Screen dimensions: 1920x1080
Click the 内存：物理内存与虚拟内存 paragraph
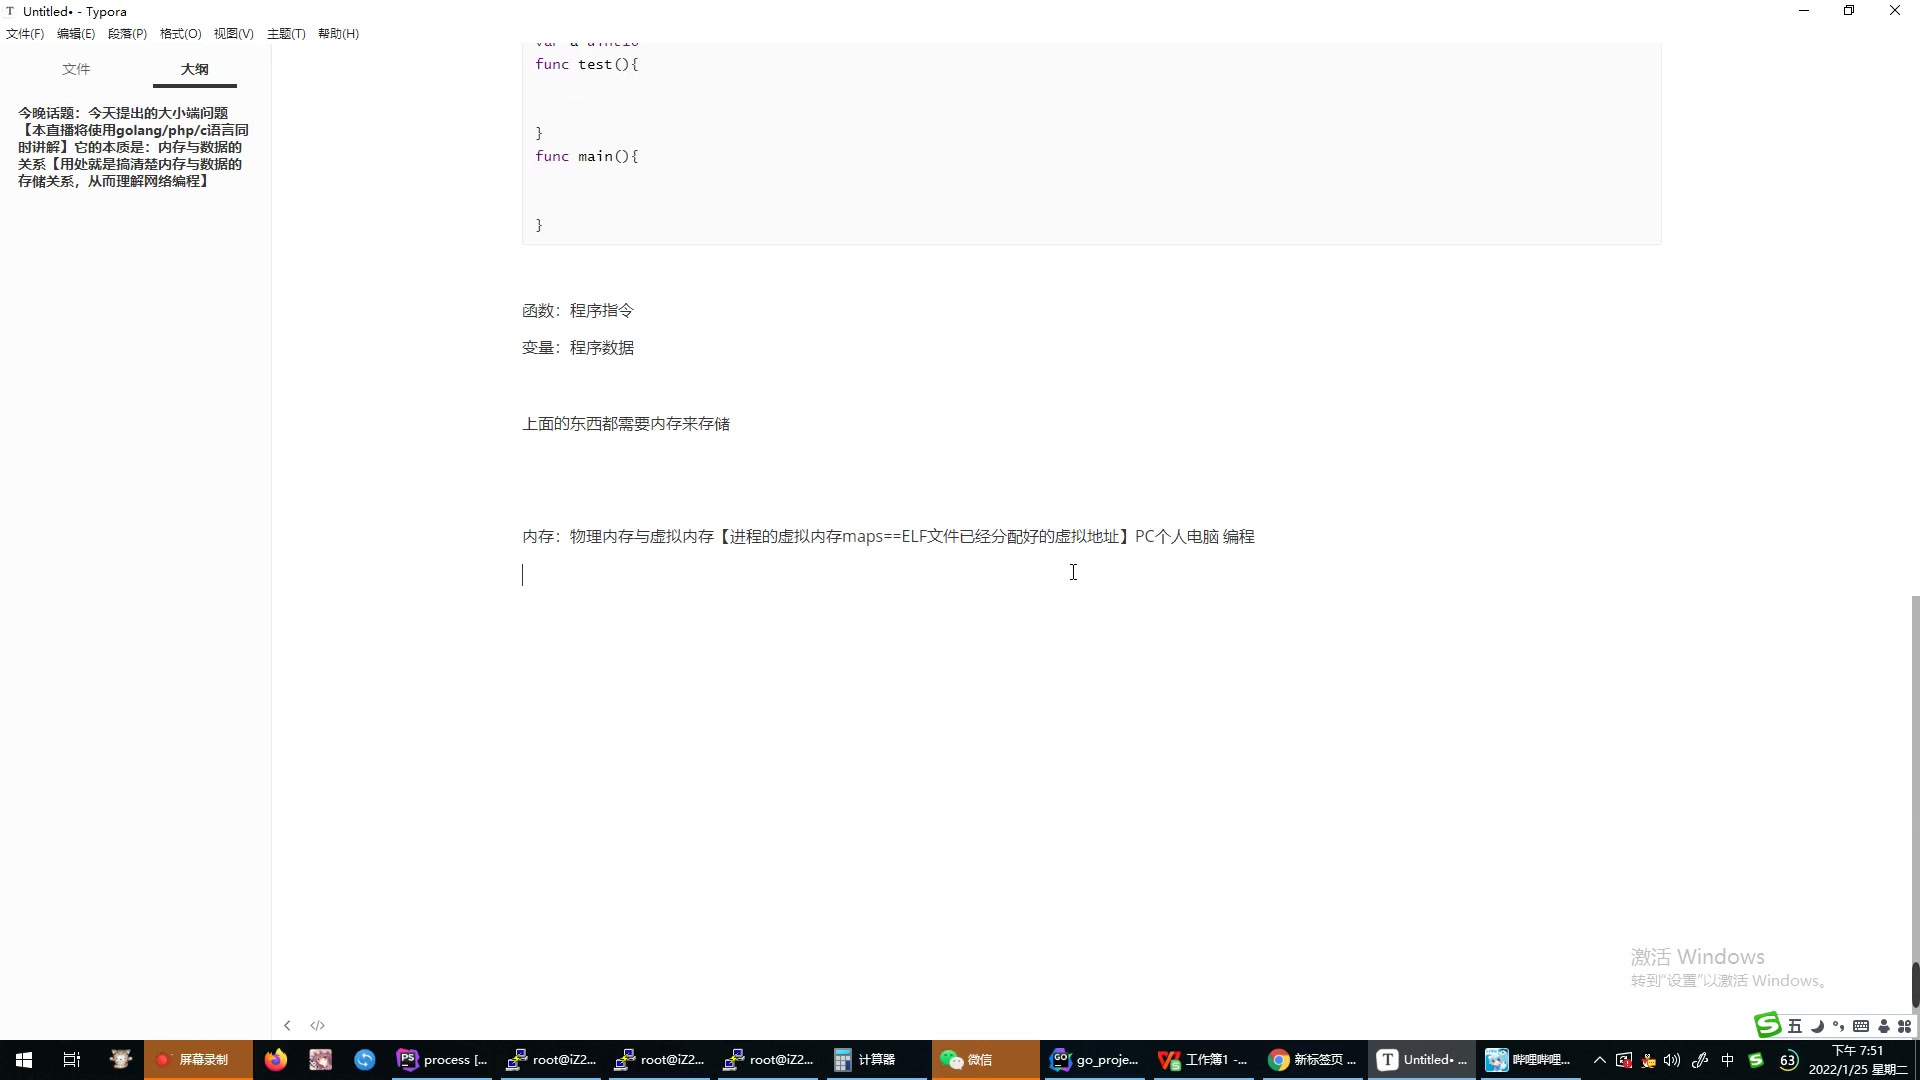coord(888,537)
